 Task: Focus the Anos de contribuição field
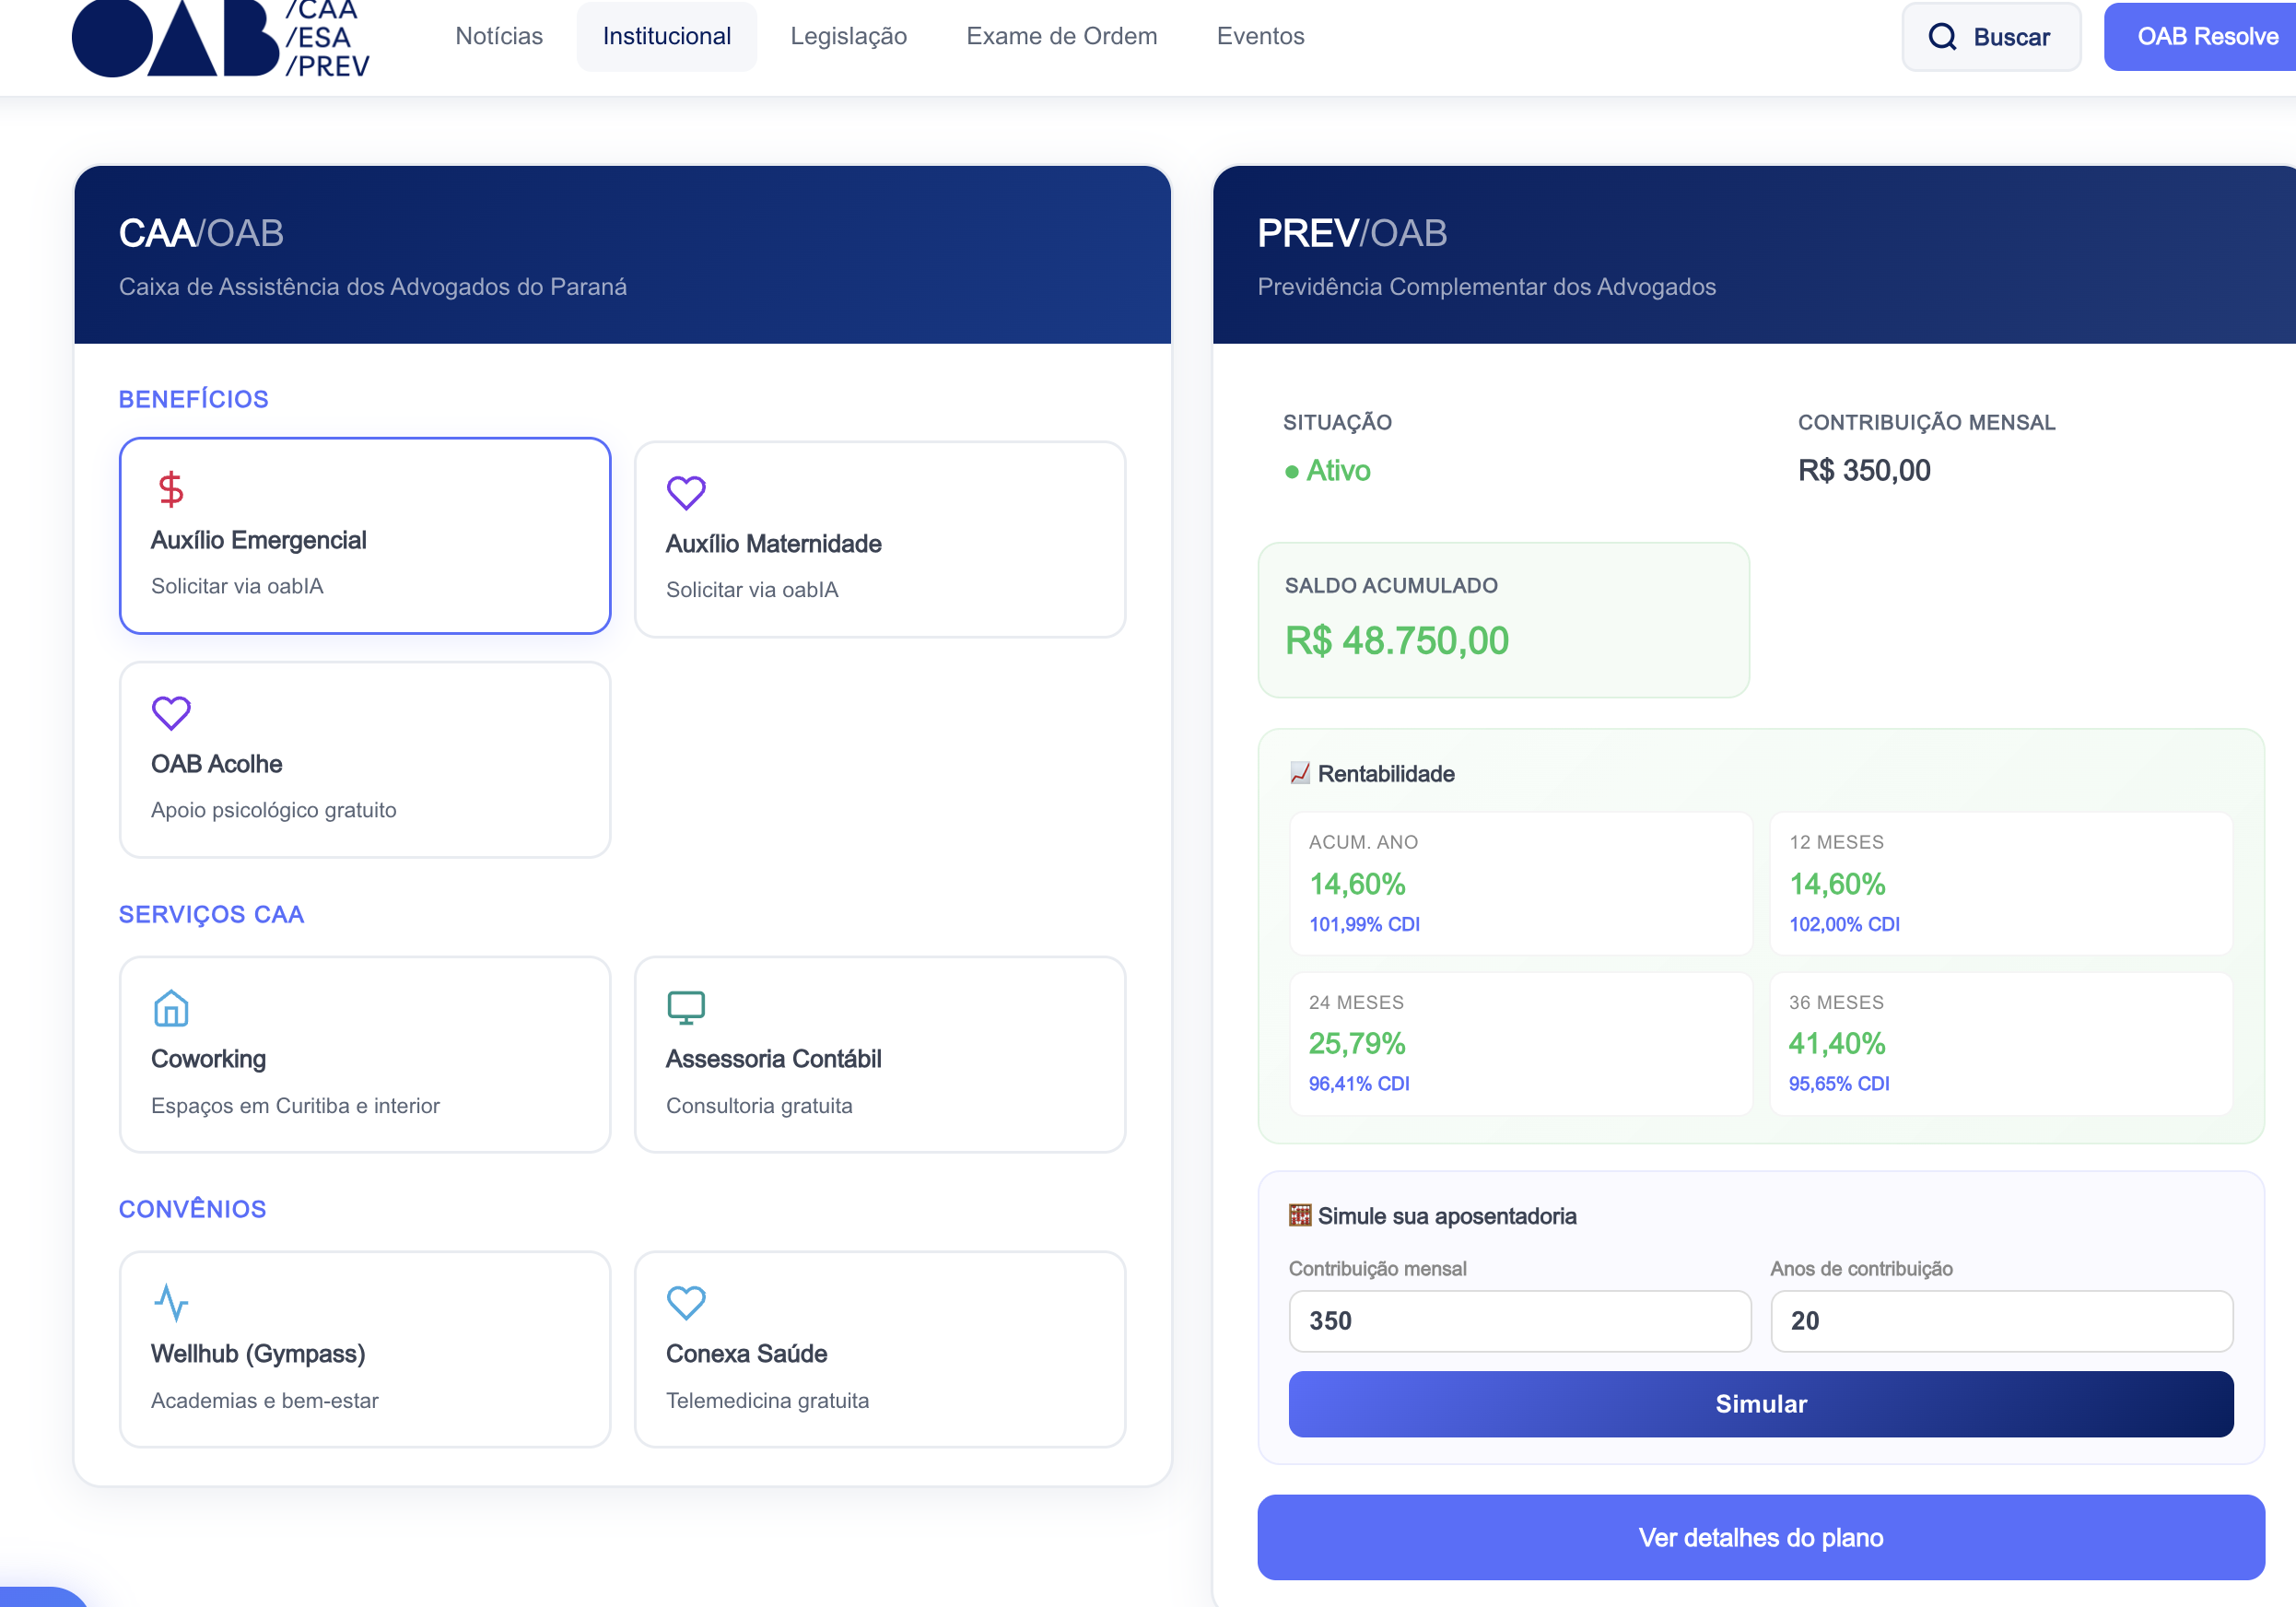(x=2001, y=1321)
